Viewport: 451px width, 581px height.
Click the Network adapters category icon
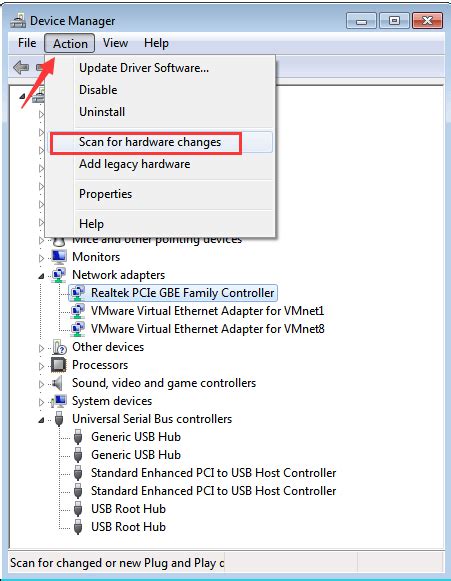pos(59,275)
